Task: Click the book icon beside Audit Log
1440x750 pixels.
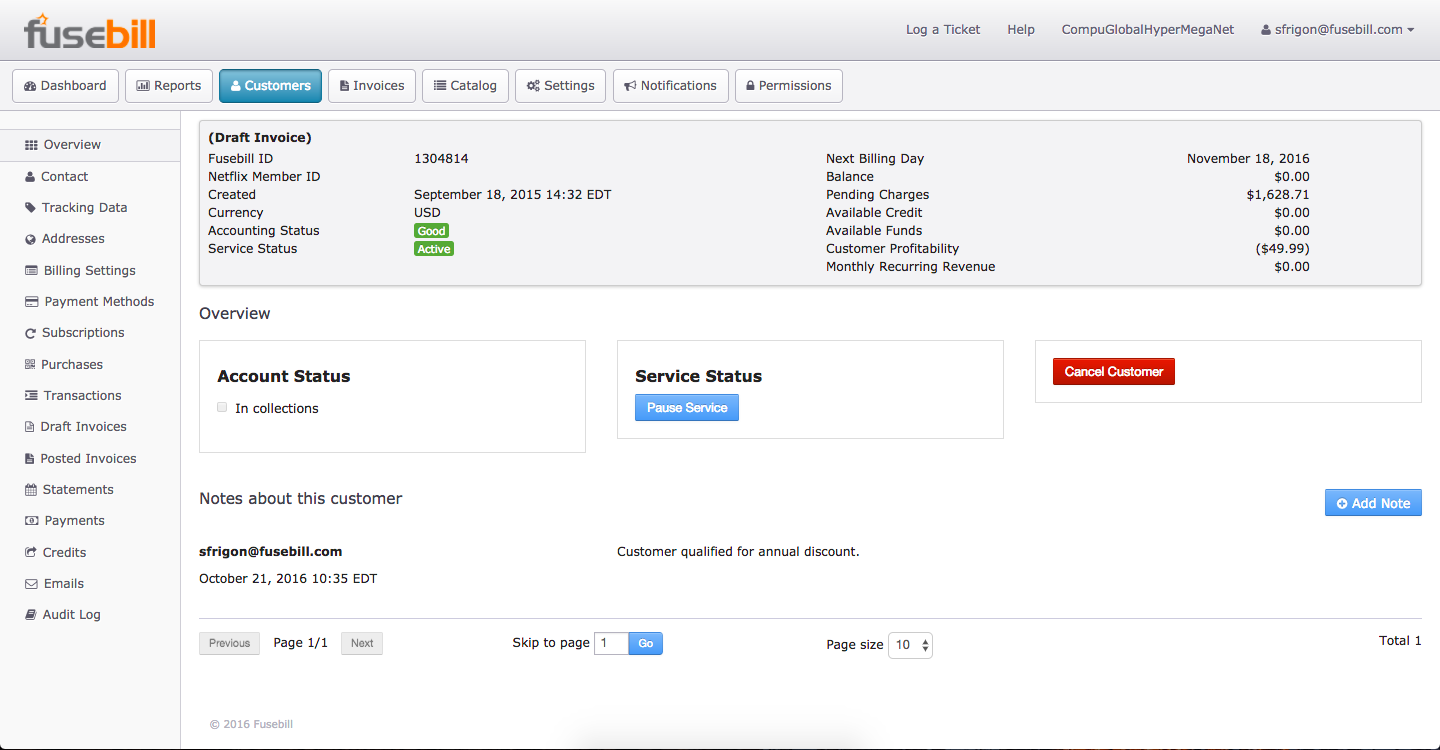Action: (x=31, y=615)
